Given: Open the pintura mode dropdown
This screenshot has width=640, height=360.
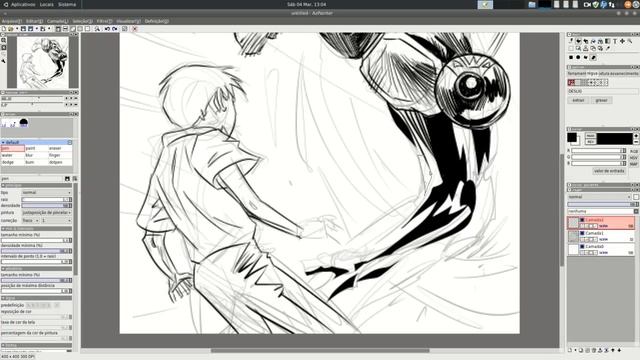Looking at the screenshot, I should [x=47, y=213].
